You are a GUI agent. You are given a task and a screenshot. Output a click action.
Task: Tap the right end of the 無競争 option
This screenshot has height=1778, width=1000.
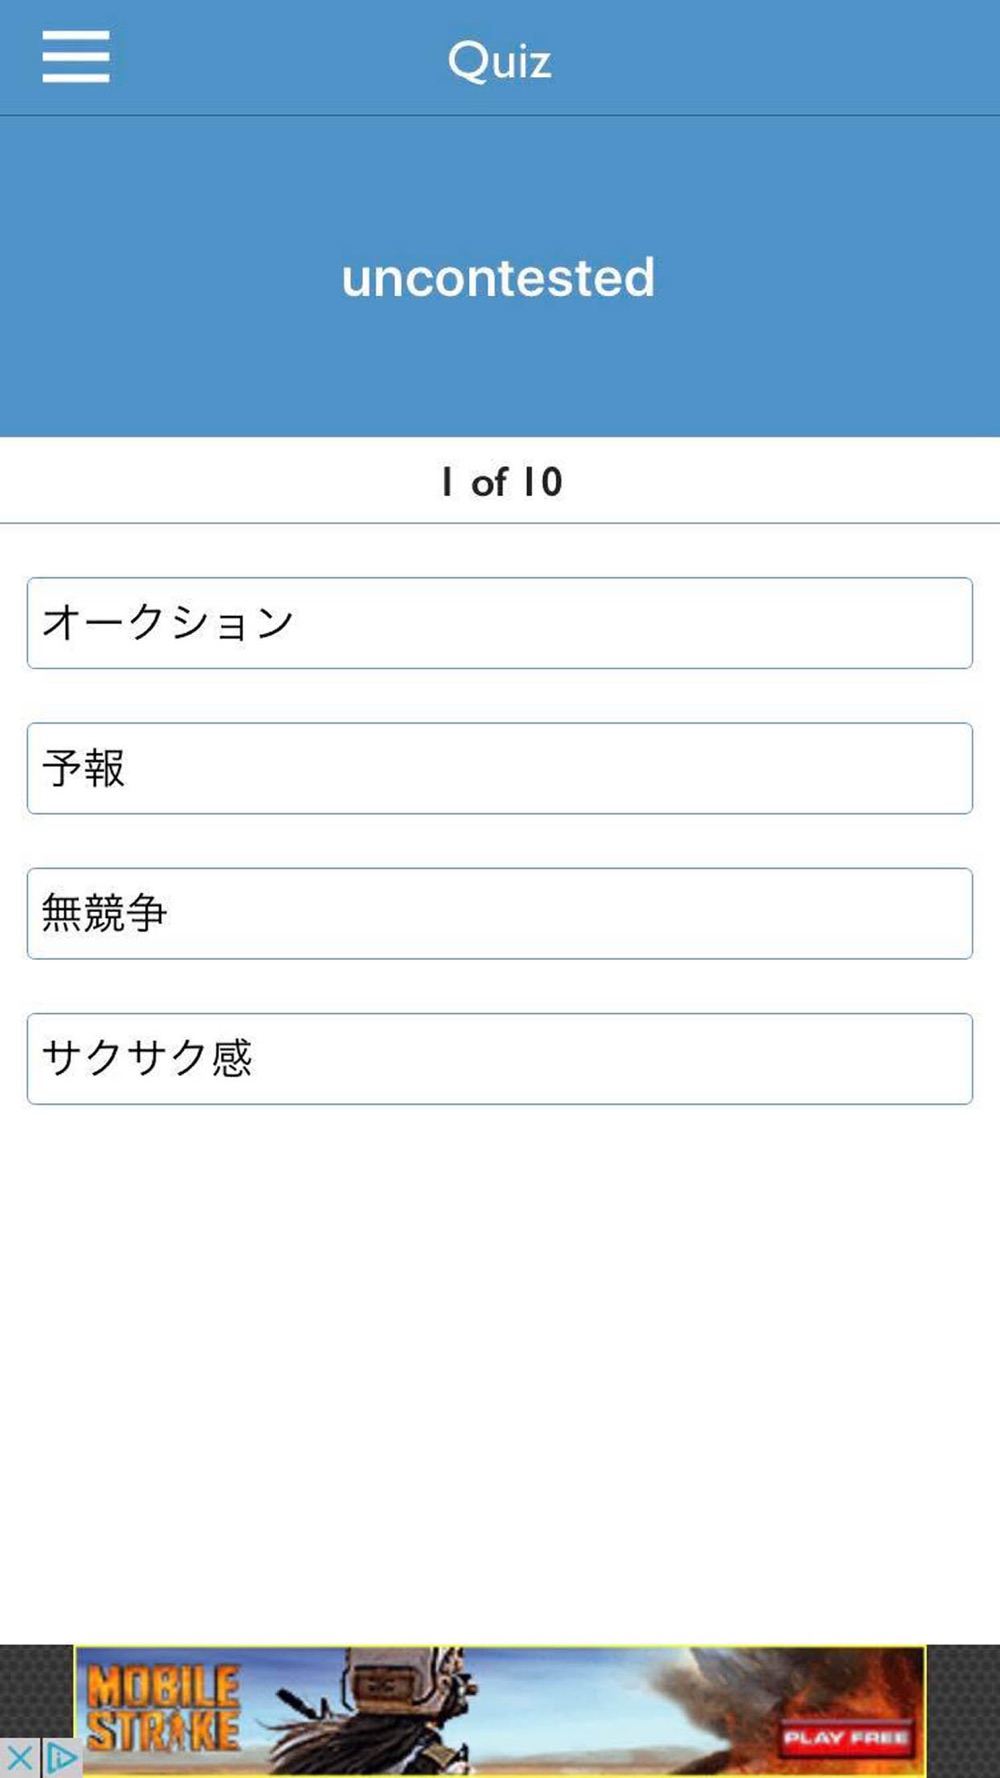click(900, 914)
